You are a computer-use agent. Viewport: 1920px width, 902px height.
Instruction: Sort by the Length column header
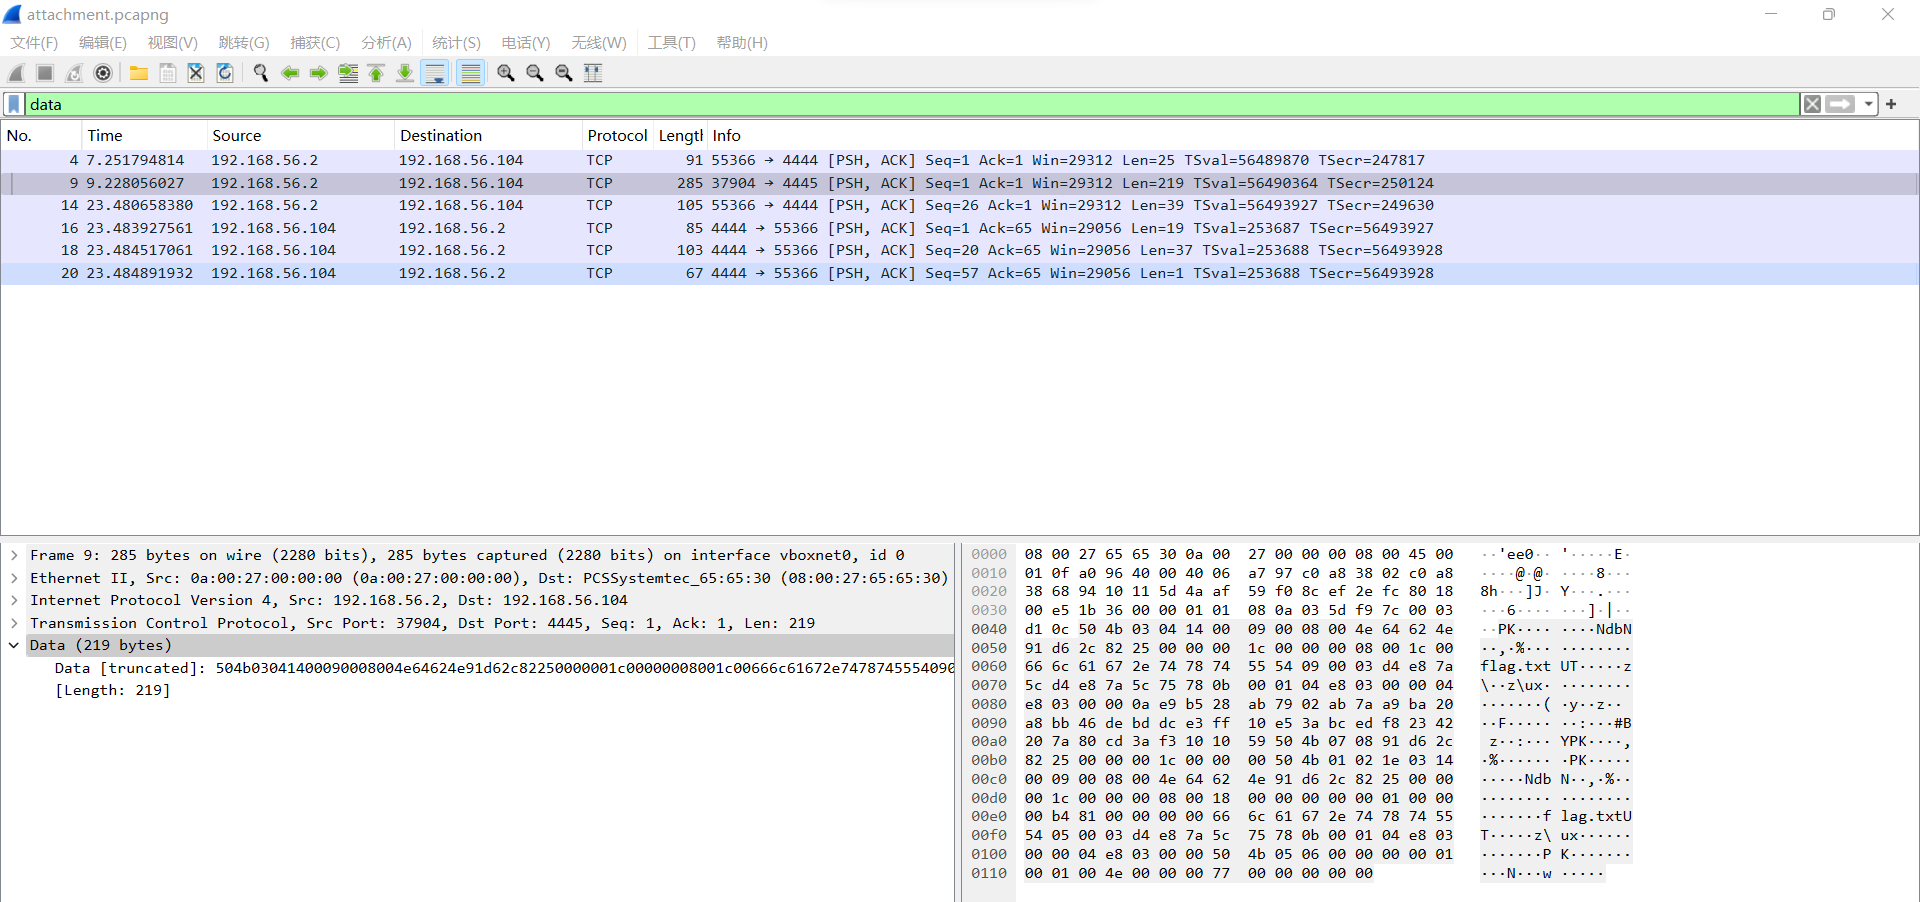click(x=680, y=136)
